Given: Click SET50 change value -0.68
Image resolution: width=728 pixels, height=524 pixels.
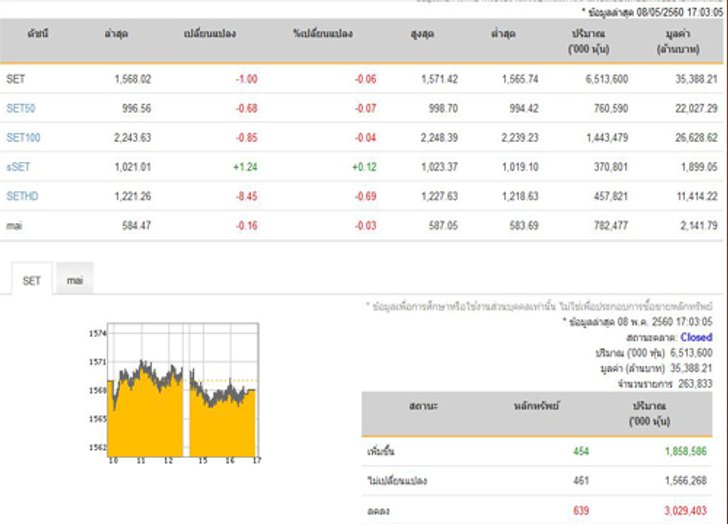Looking at the screenshot, I should pyautogui.click(x=247, y=109).
